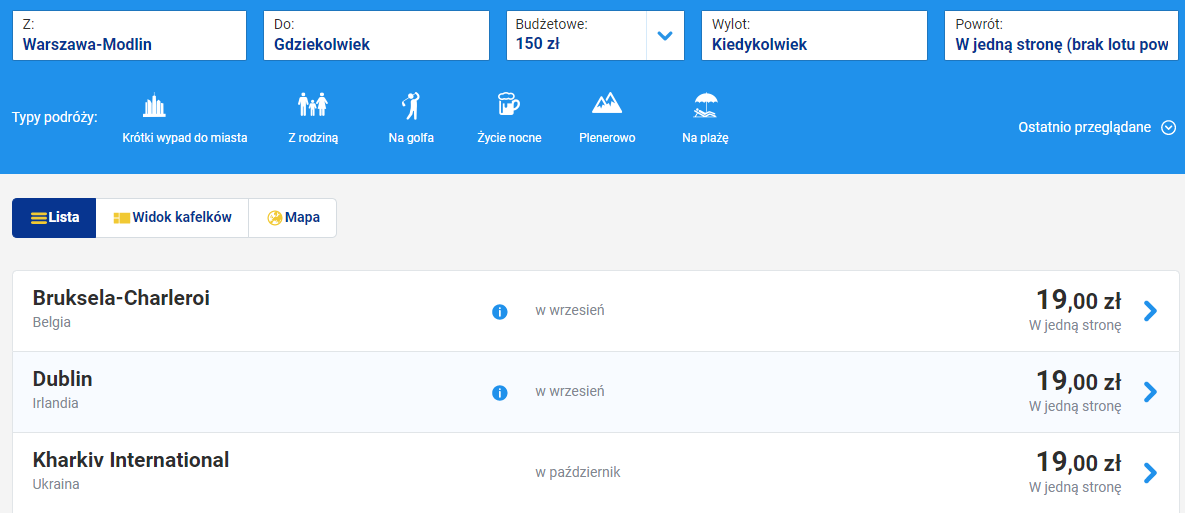Click the Plenerowo label

pyautogui.click(x=607, y=138)
